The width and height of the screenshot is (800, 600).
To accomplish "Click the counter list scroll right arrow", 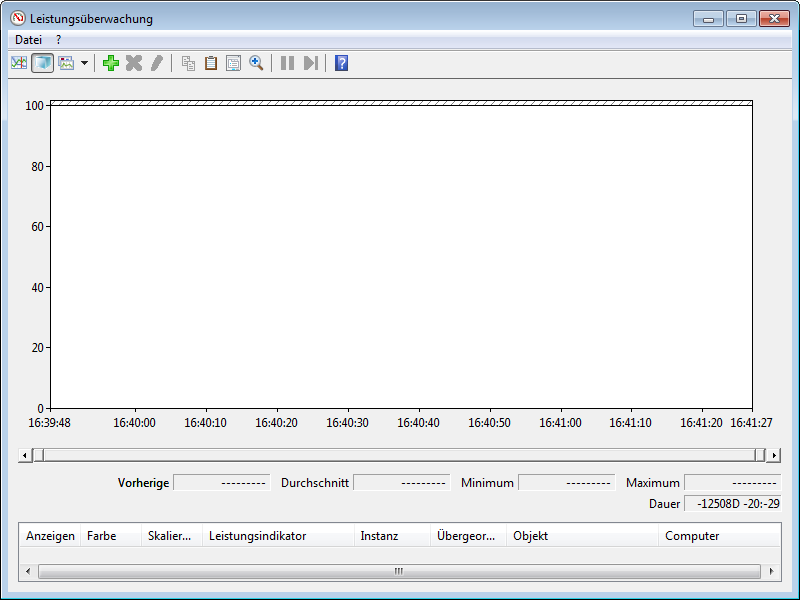I will pyautogui.click(x=771, y=571).
